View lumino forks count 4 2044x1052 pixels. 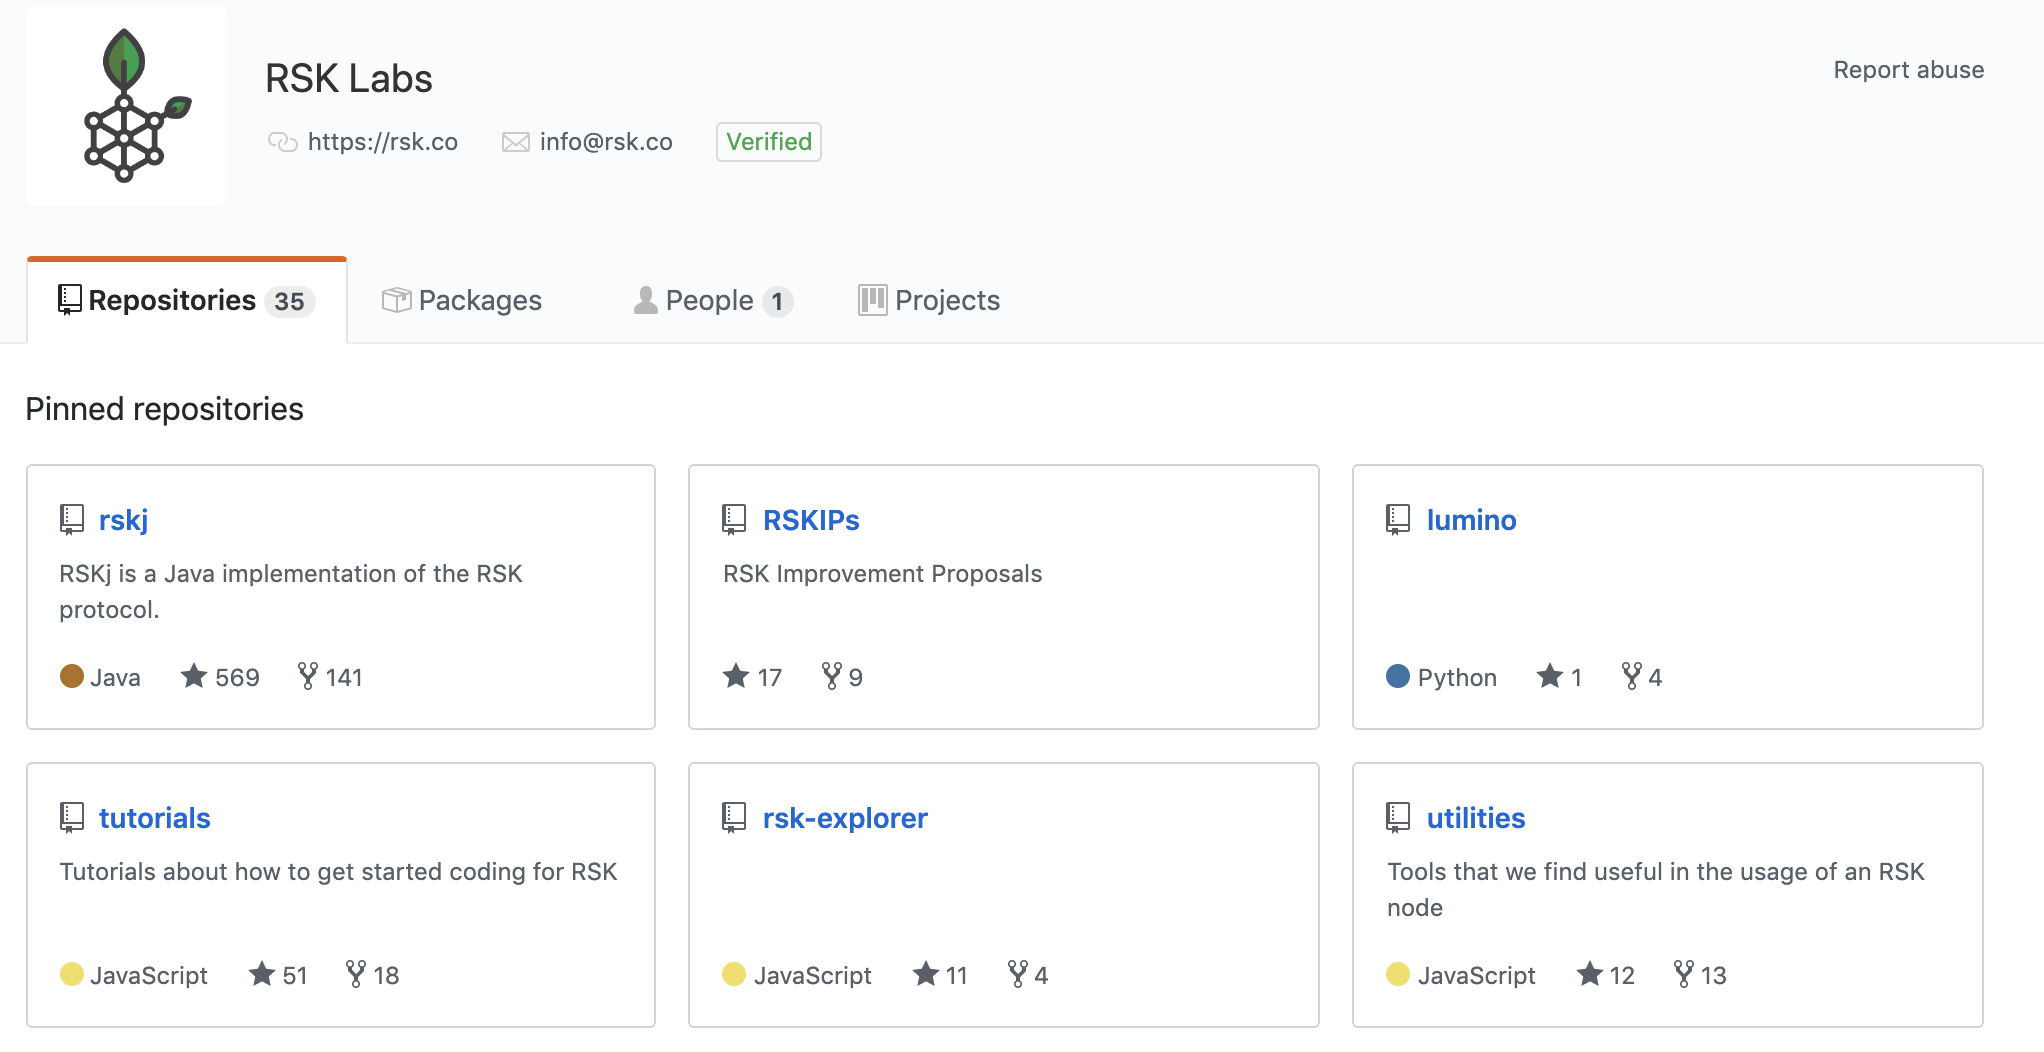click(x=1642, y=677)
